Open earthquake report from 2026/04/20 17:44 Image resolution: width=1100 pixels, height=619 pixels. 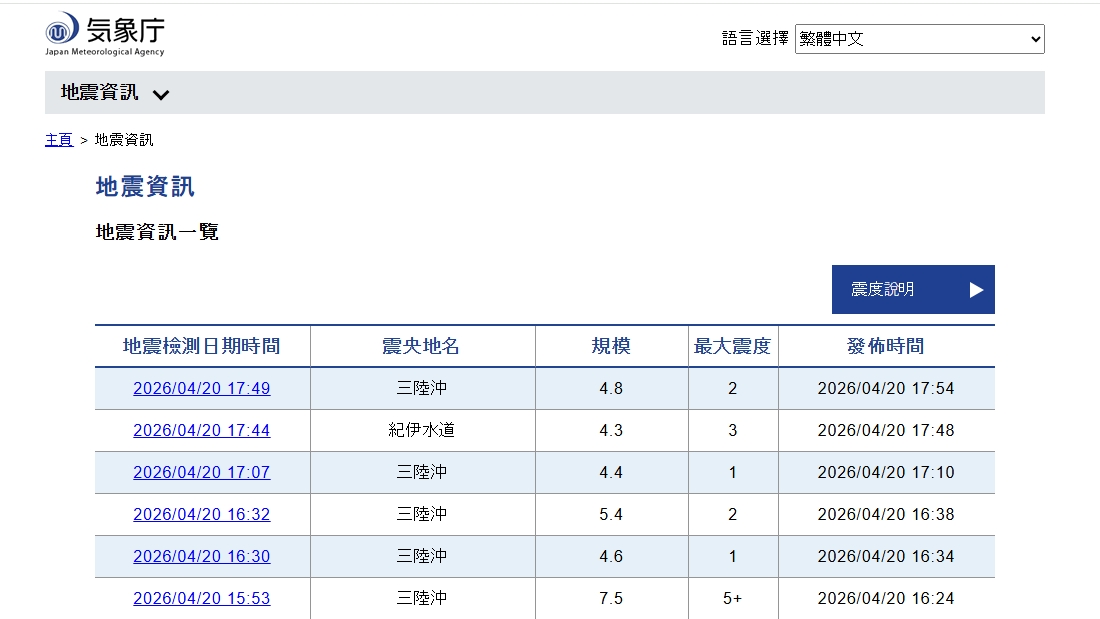[x=201, y=431]
